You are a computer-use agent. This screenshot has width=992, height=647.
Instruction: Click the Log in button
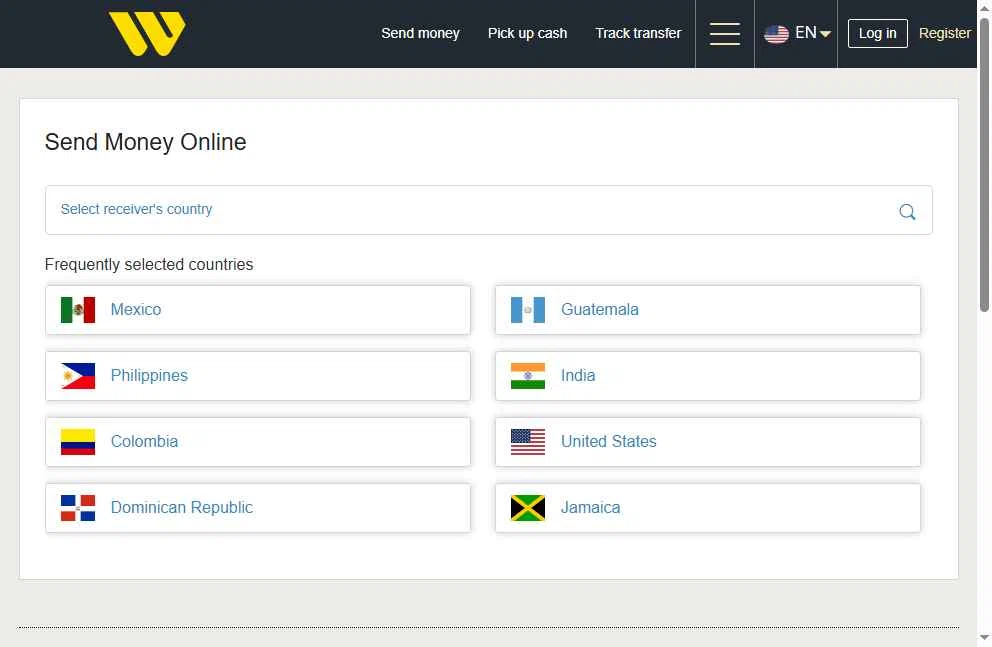pos(877,33)
